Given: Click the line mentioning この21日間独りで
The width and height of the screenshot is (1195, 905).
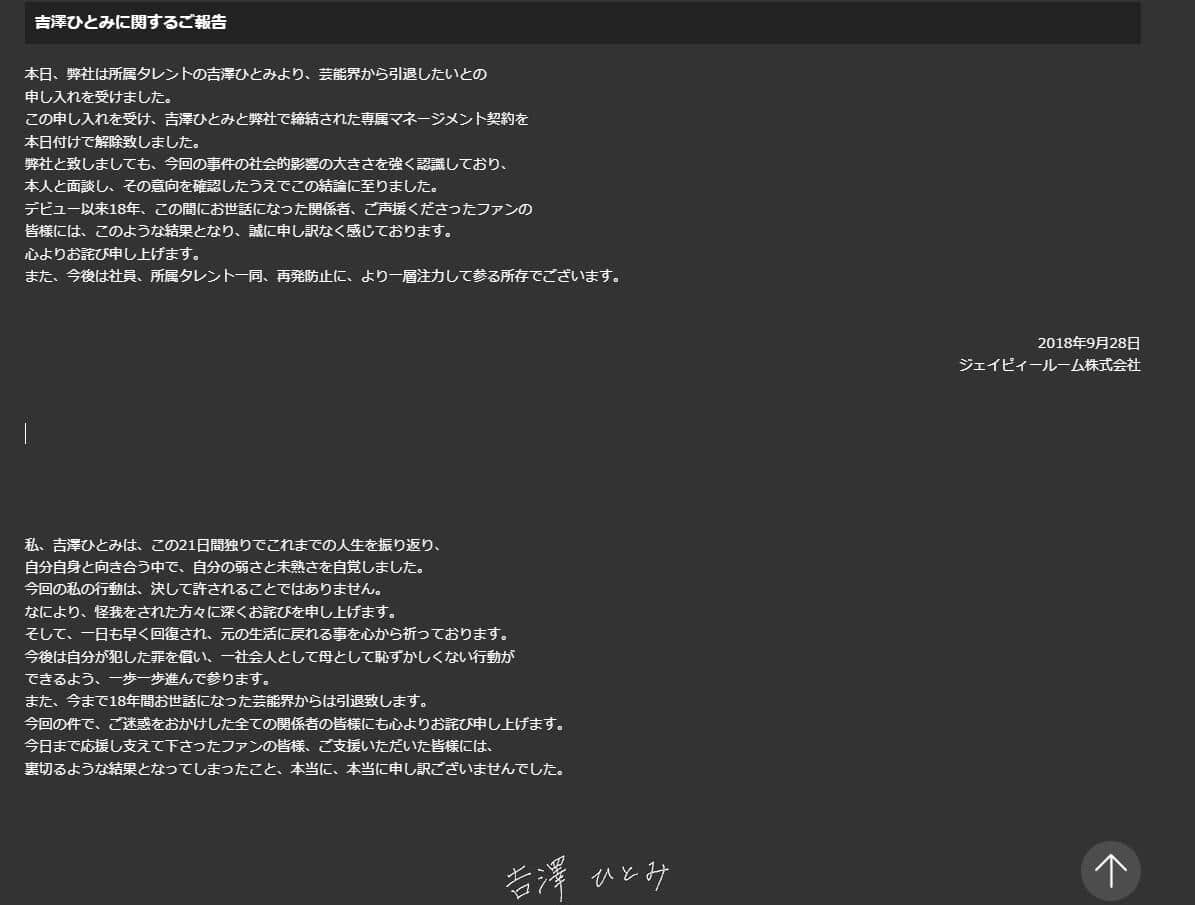Looking at the screenshot, I should [x=232, y=545].
